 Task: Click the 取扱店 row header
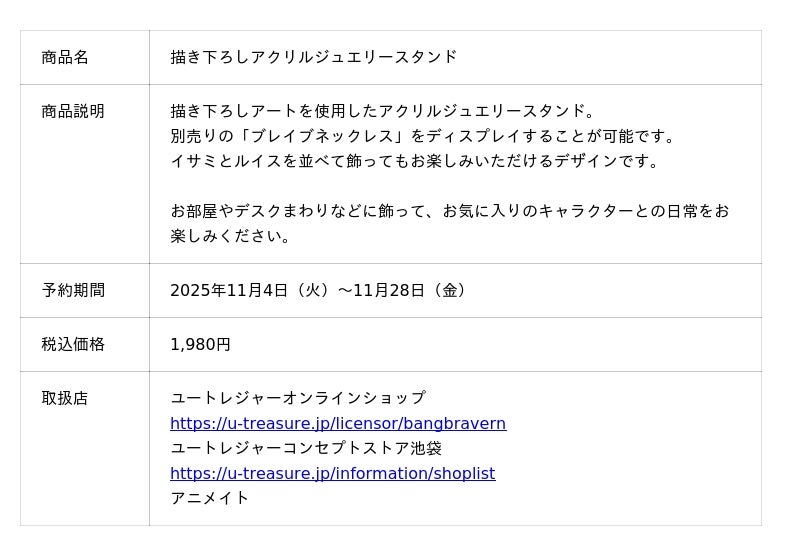65,399
